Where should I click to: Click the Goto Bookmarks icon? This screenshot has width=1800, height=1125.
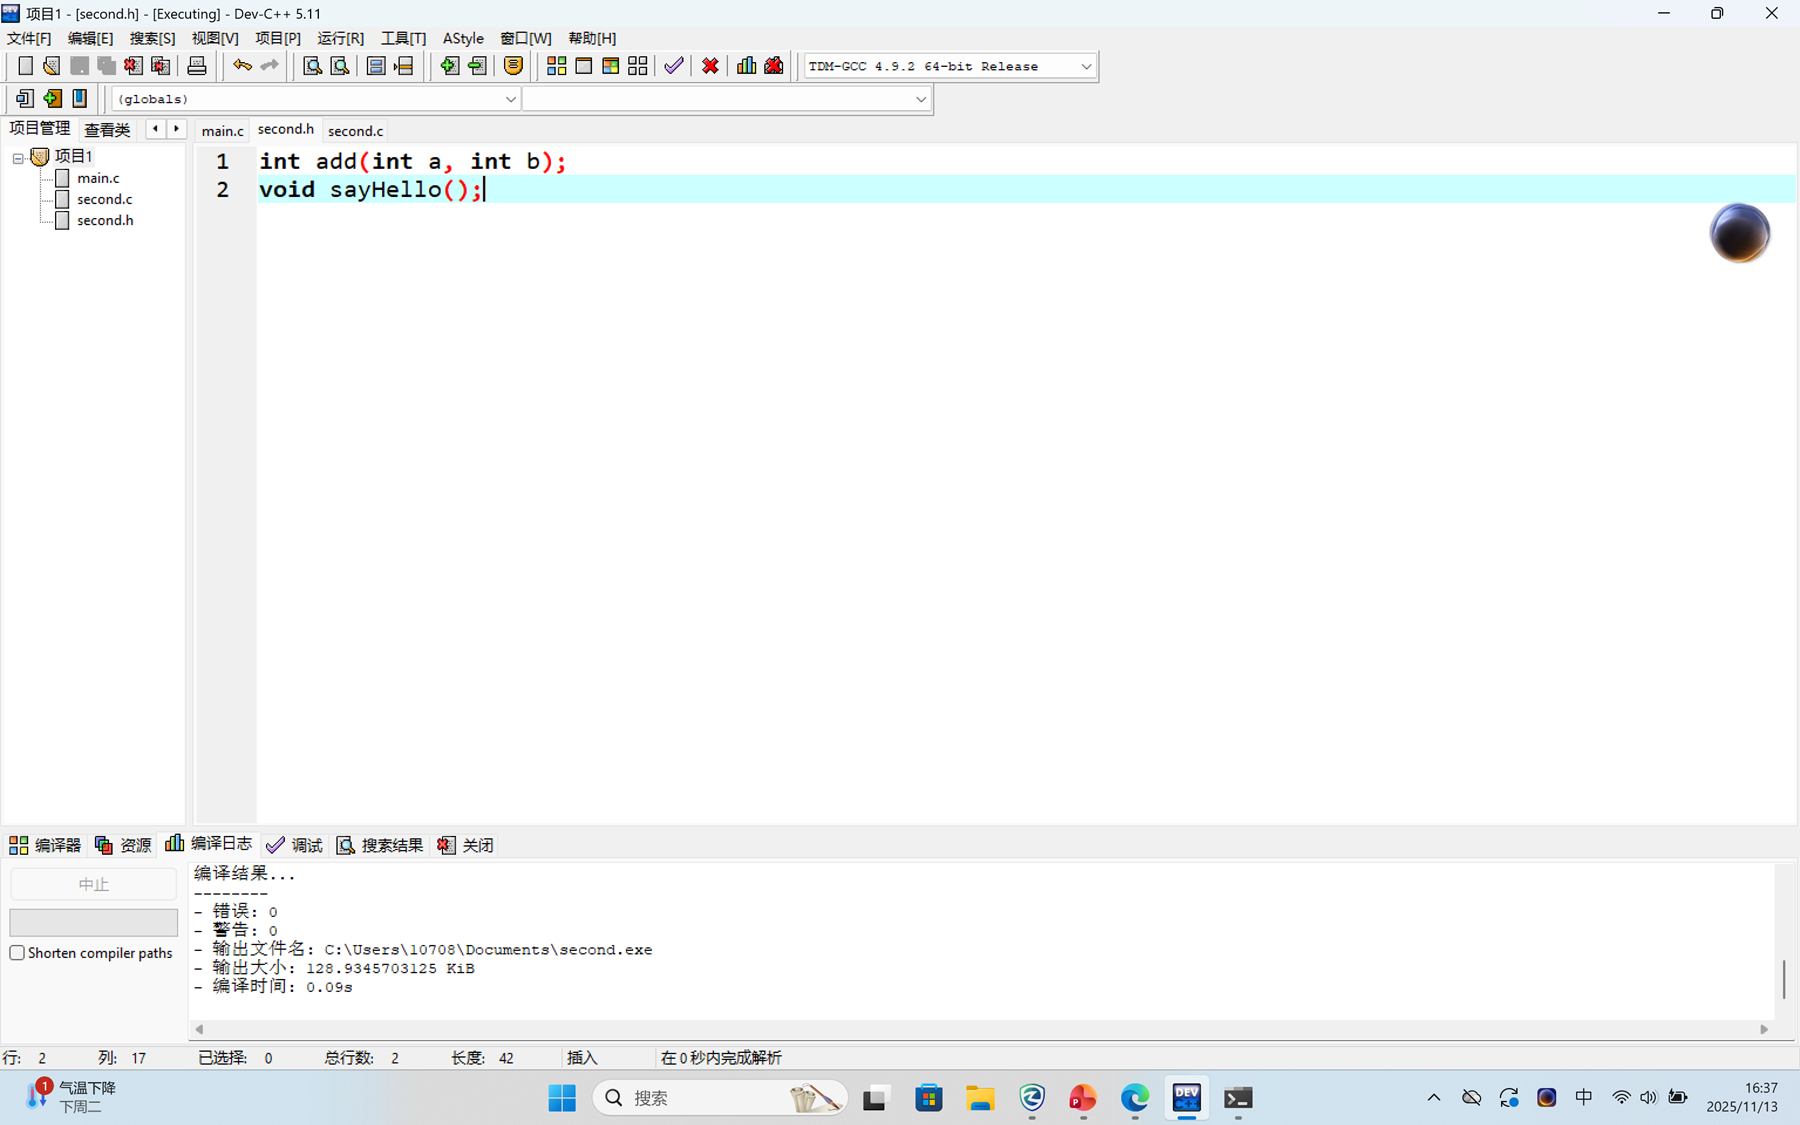coord(80,98)
